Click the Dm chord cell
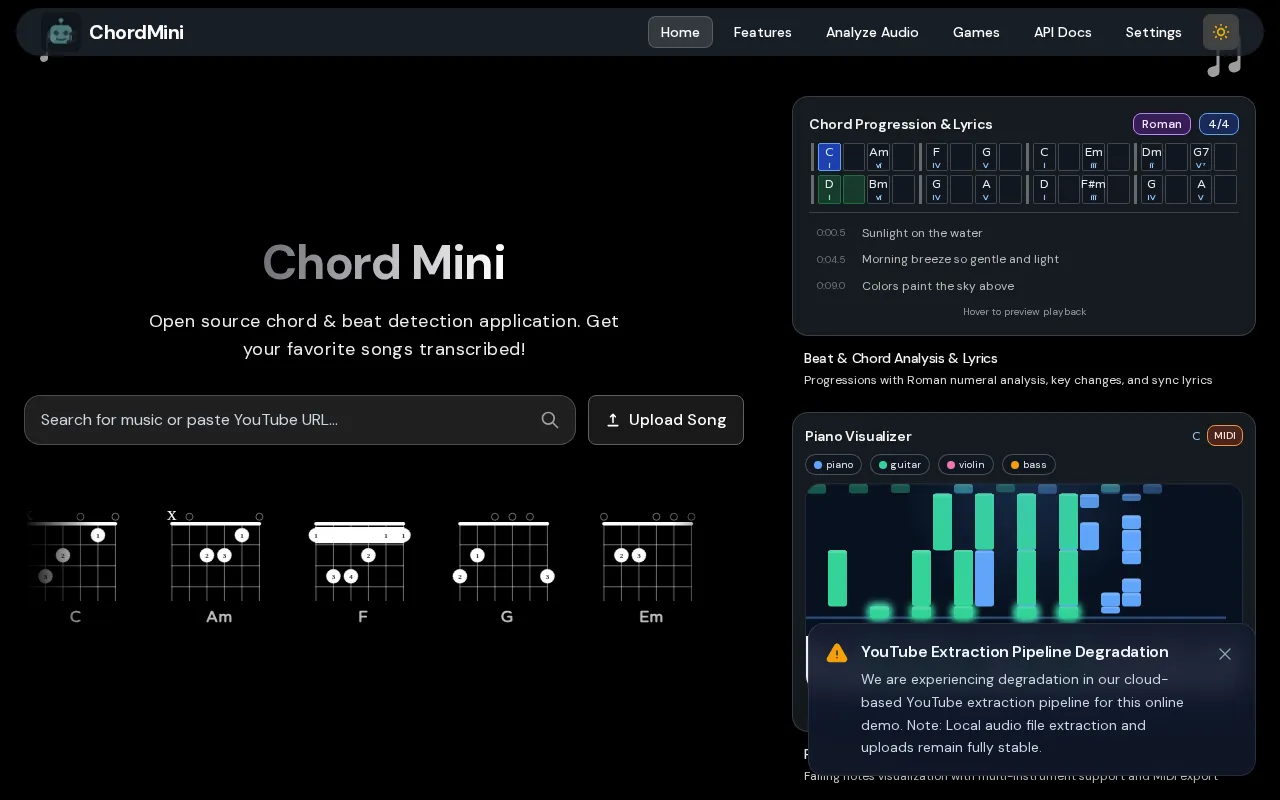The width and height of the screenshot is (1280, 800). click(x=1152, y=157)
